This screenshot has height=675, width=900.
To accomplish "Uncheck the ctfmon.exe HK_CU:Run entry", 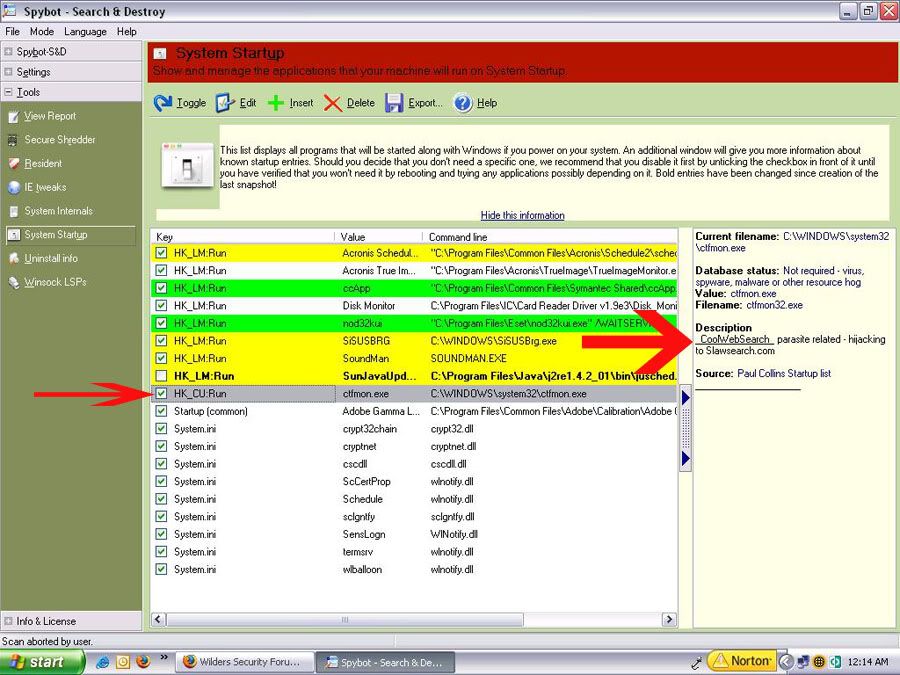I will (161, 394).
